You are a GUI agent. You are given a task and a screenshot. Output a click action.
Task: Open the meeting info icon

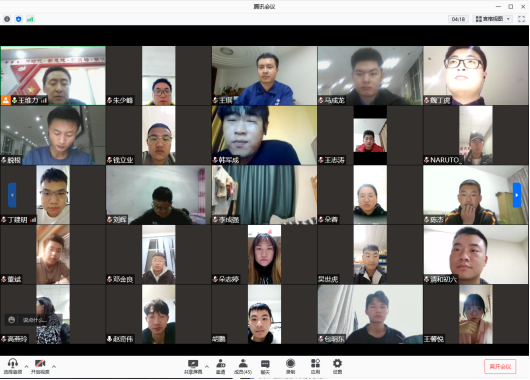pyautogui.click(x=7, y=19)
